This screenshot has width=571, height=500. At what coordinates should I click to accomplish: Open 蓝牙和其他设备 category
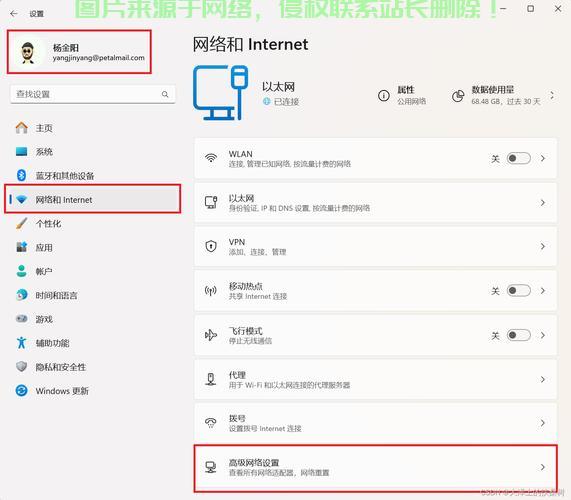(93, 176)
